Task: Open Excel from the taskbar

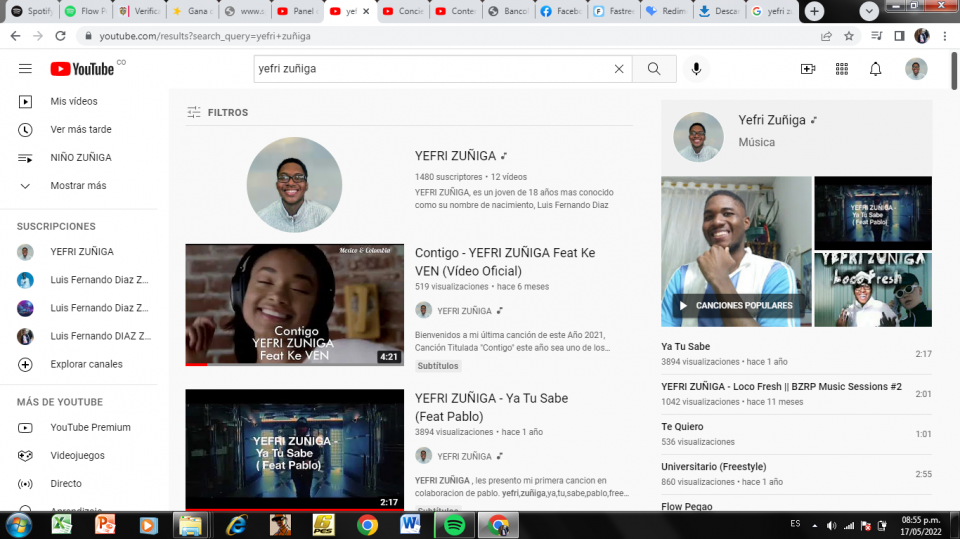Action: pyautogui.click(x=61, y=526)
